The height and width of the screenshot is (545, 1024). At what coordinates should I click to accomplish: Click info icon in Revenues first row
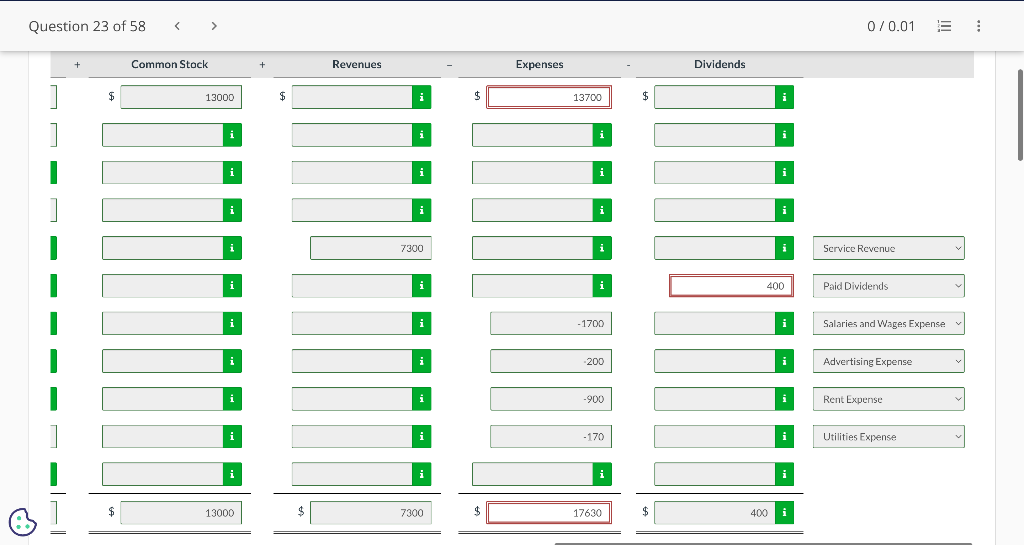pos(421,97)
